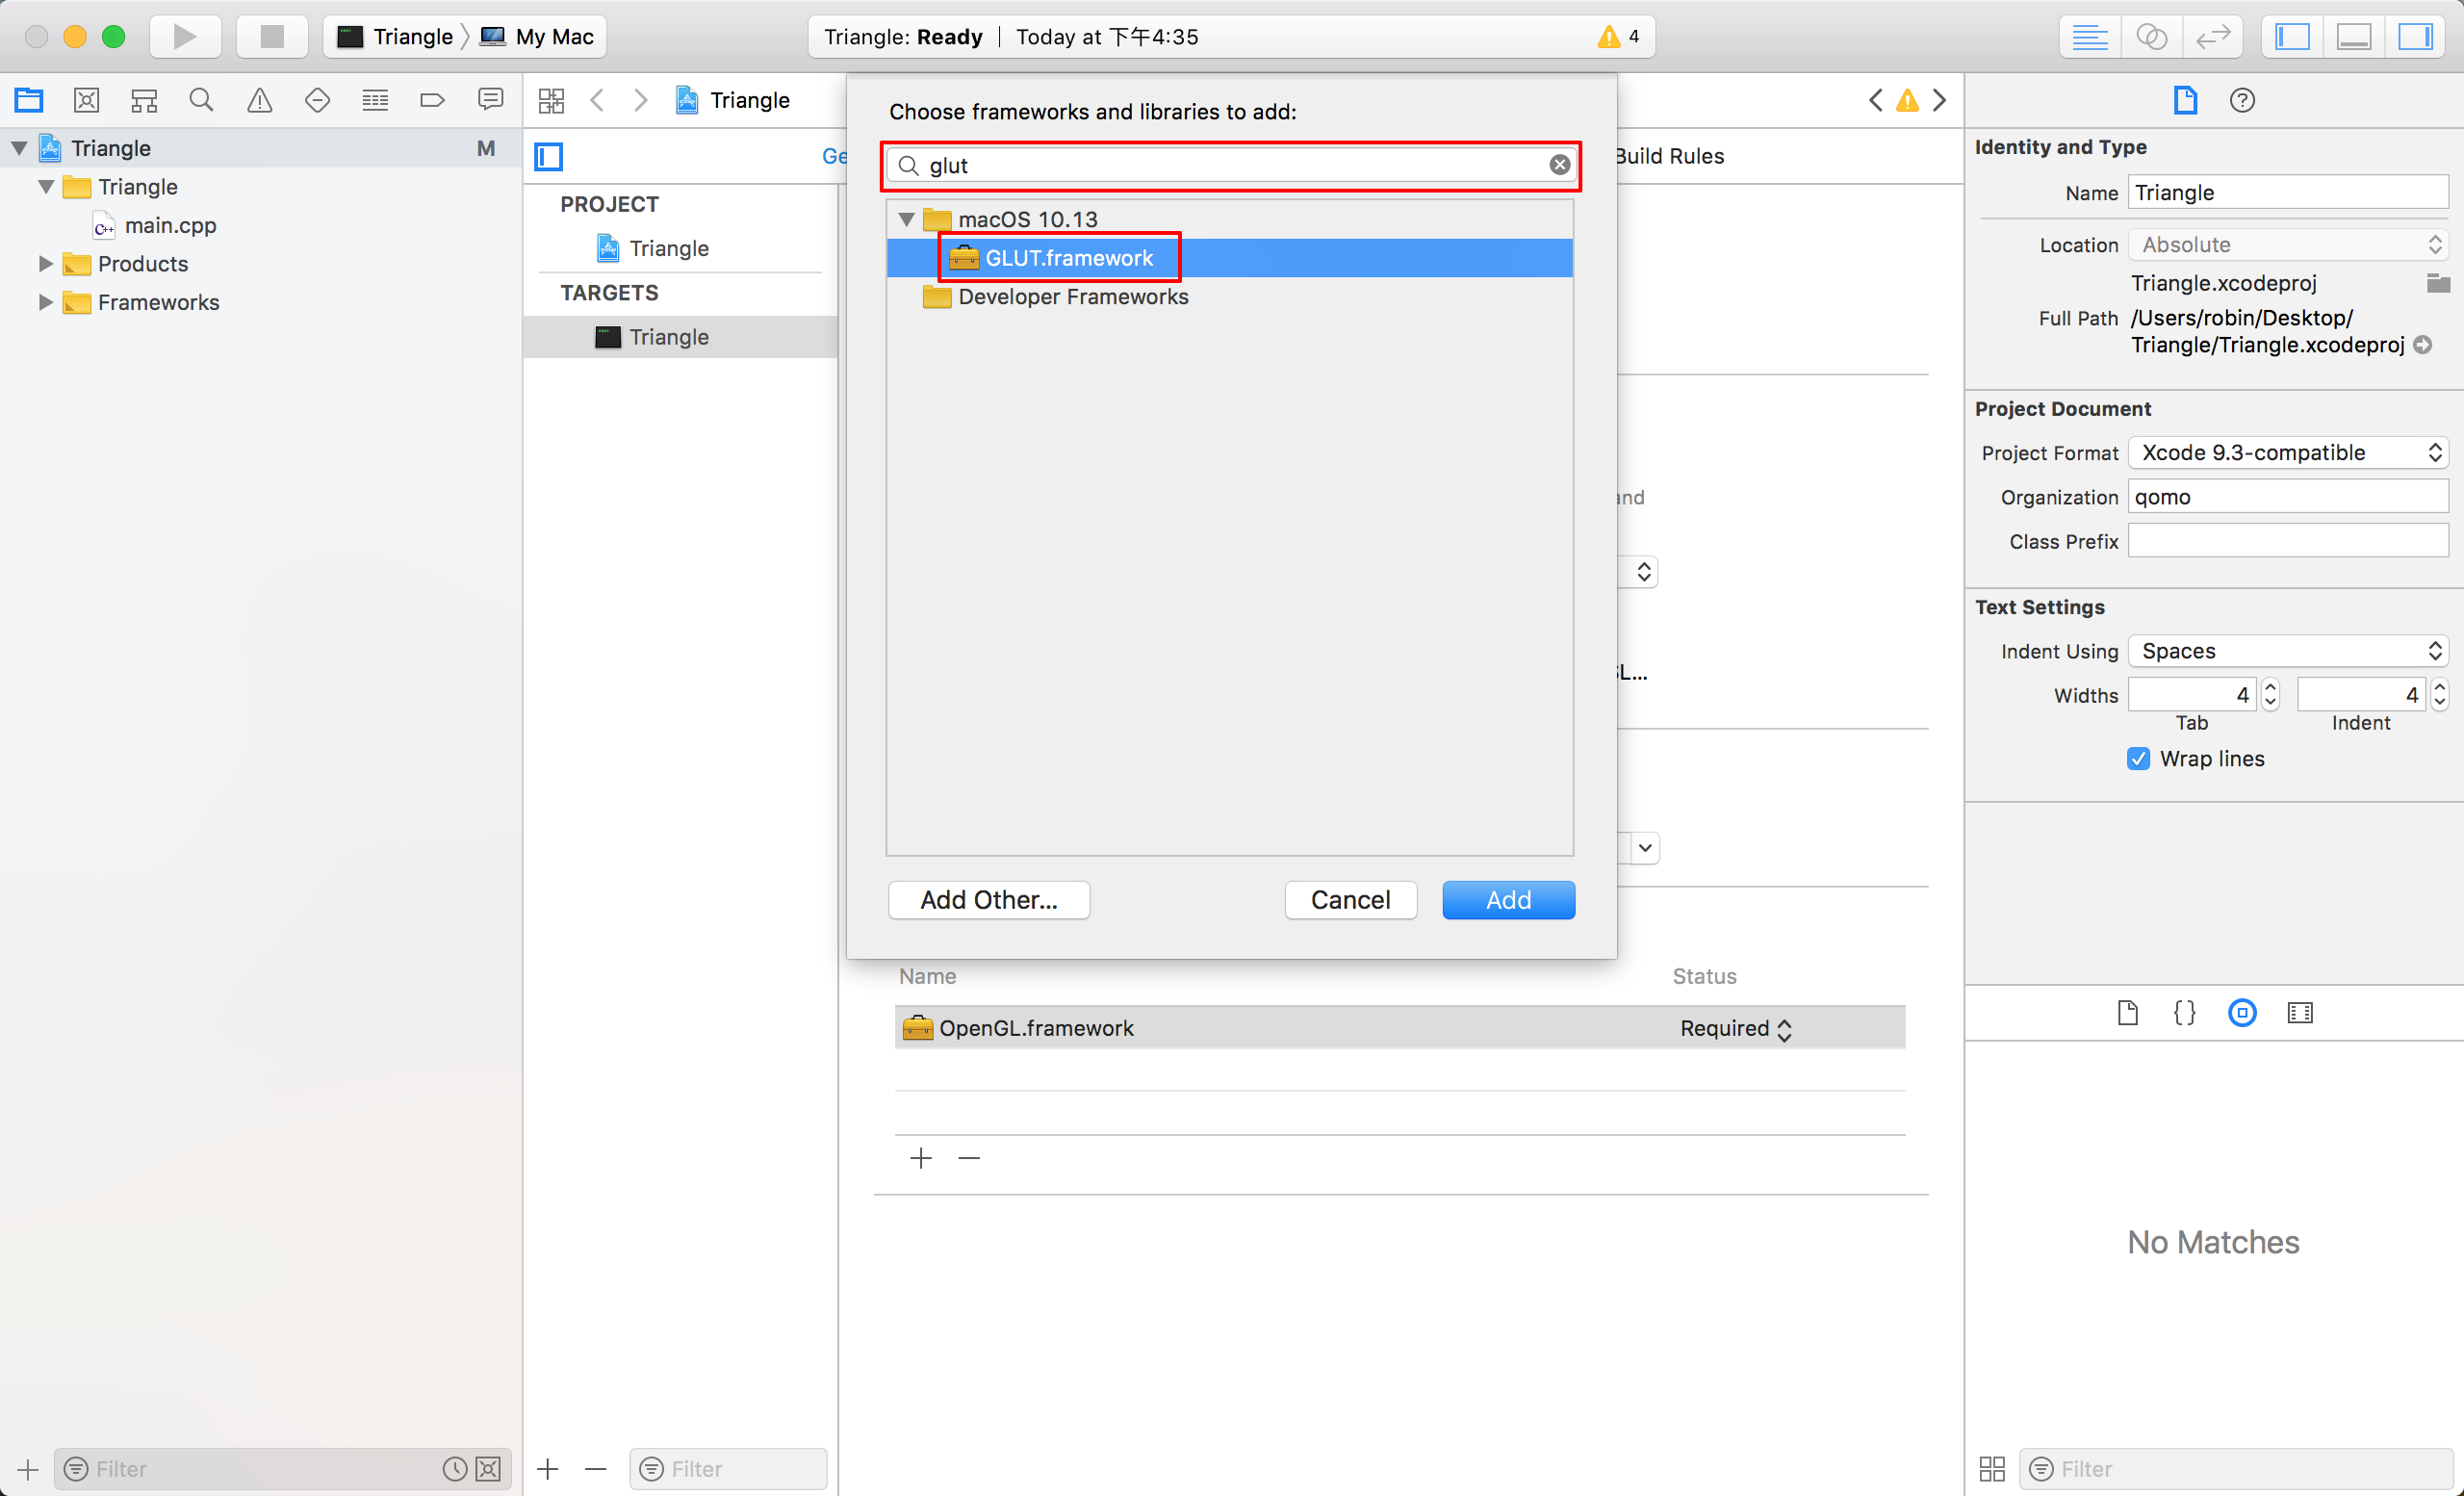Stop the running scheme
Screen dimensions: 2464x1496
[x=271, y=37]
